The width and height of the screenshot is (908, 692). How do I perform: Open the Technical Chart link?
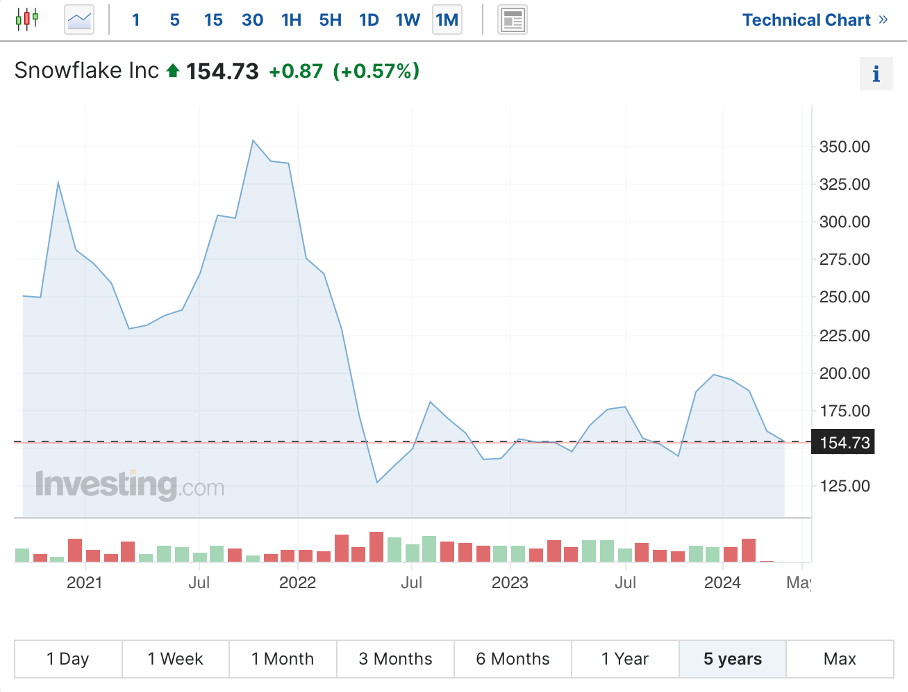(x=806, y=19)
